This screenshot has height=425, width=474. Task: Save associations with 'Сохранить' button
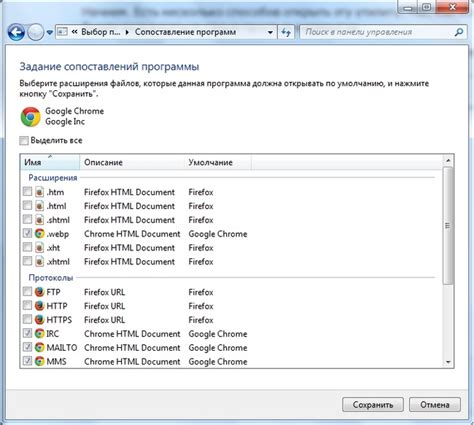coord(373,405)
